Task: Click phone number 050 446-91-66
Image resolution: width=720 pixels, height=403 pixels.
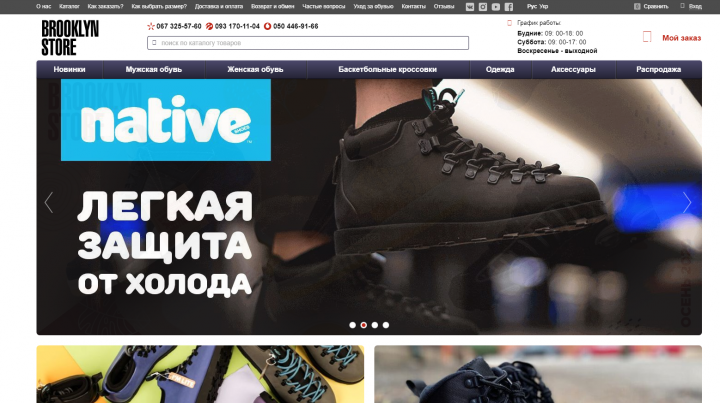Action: 296,26
